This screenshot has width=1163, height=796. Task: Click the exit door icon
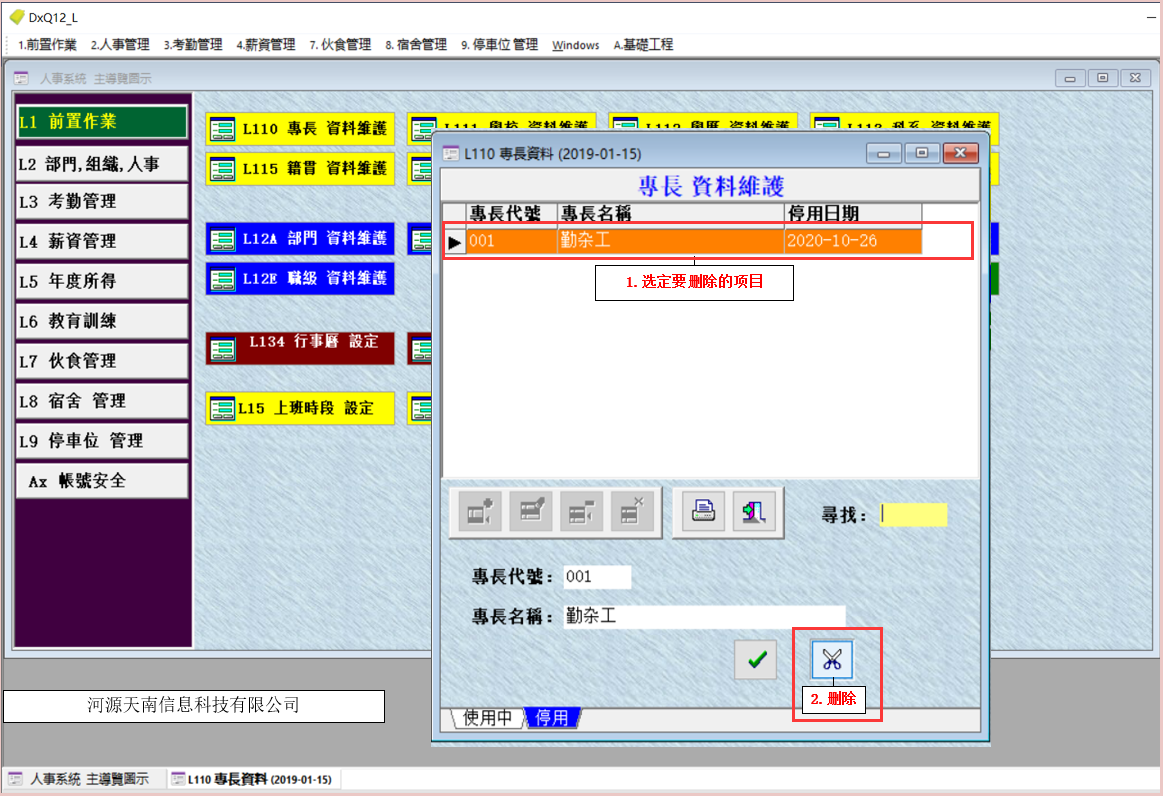coord(754,511)
